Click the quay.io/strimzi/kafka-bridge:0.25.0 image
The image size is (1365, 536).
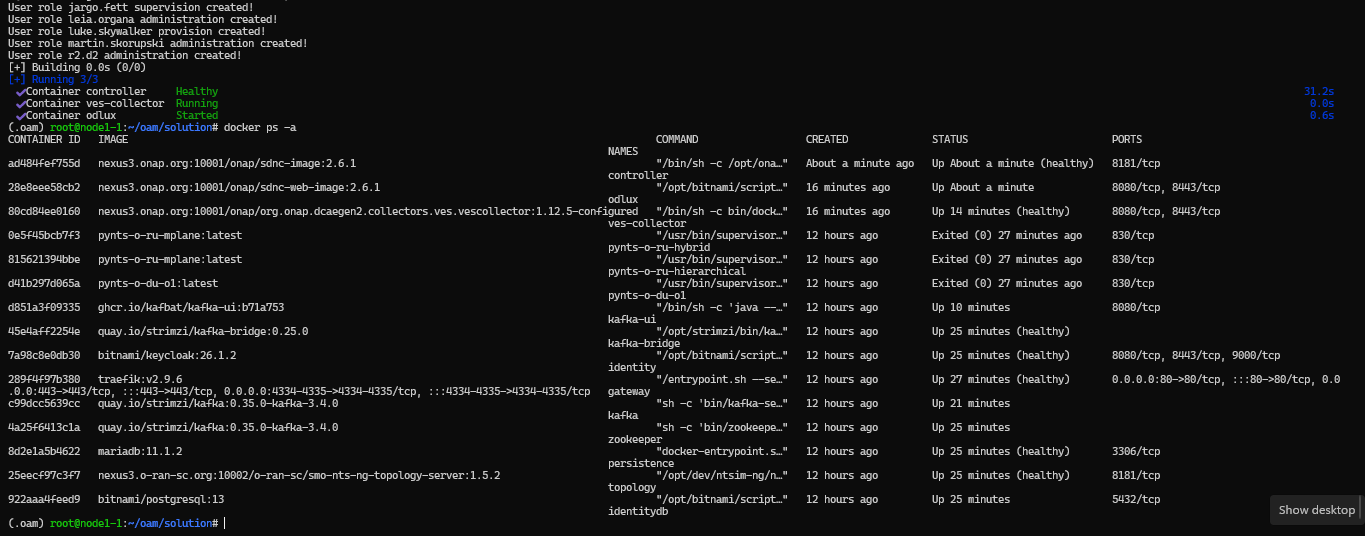click(203, 331)
